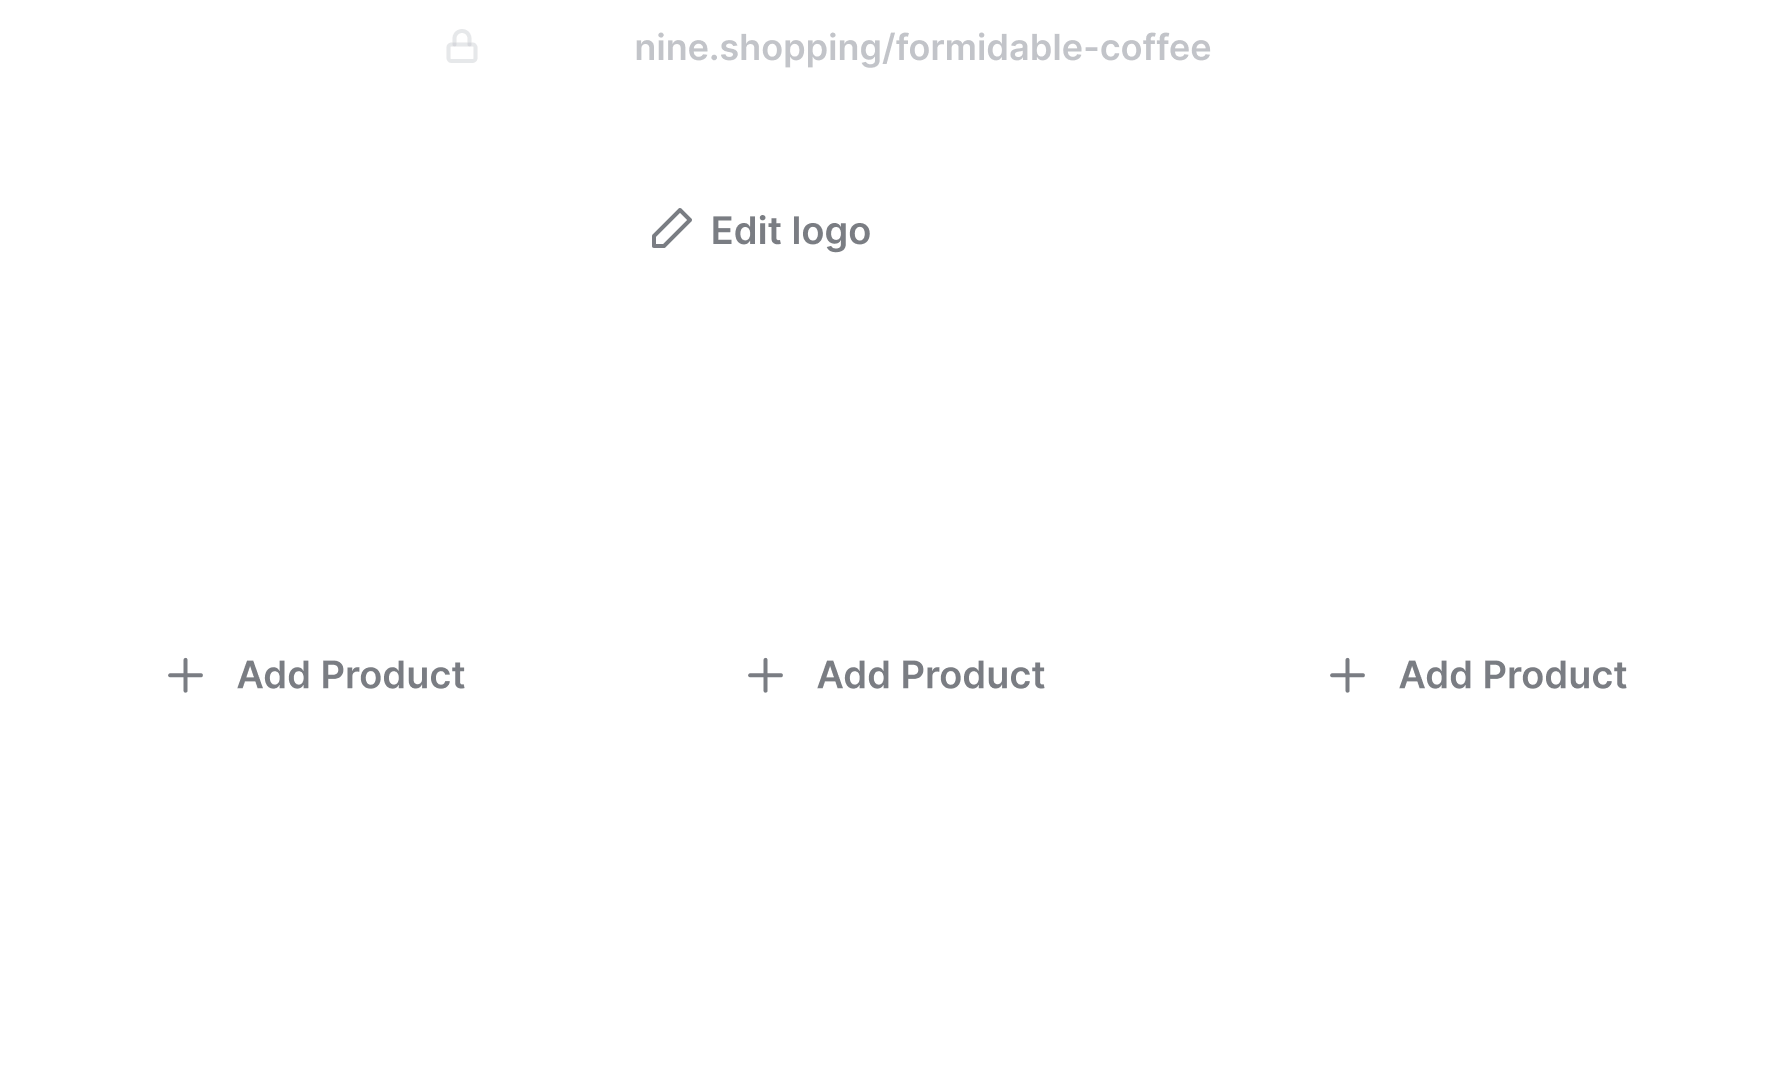The width and height of the screenshot is (1788, 1078).
Task: Click the middle Add Product button
Action: 895,676
